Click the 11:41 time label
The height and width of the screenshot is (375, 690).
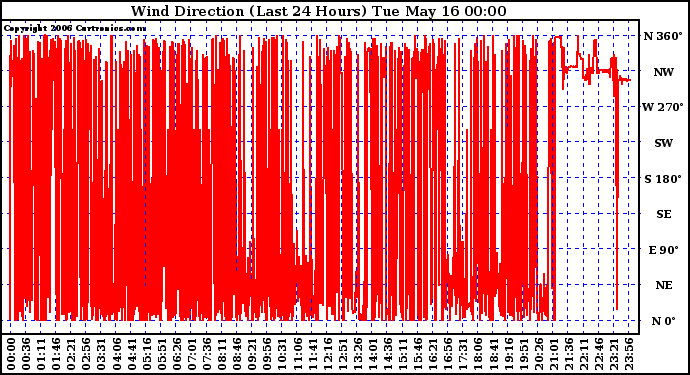coord(312,354)
